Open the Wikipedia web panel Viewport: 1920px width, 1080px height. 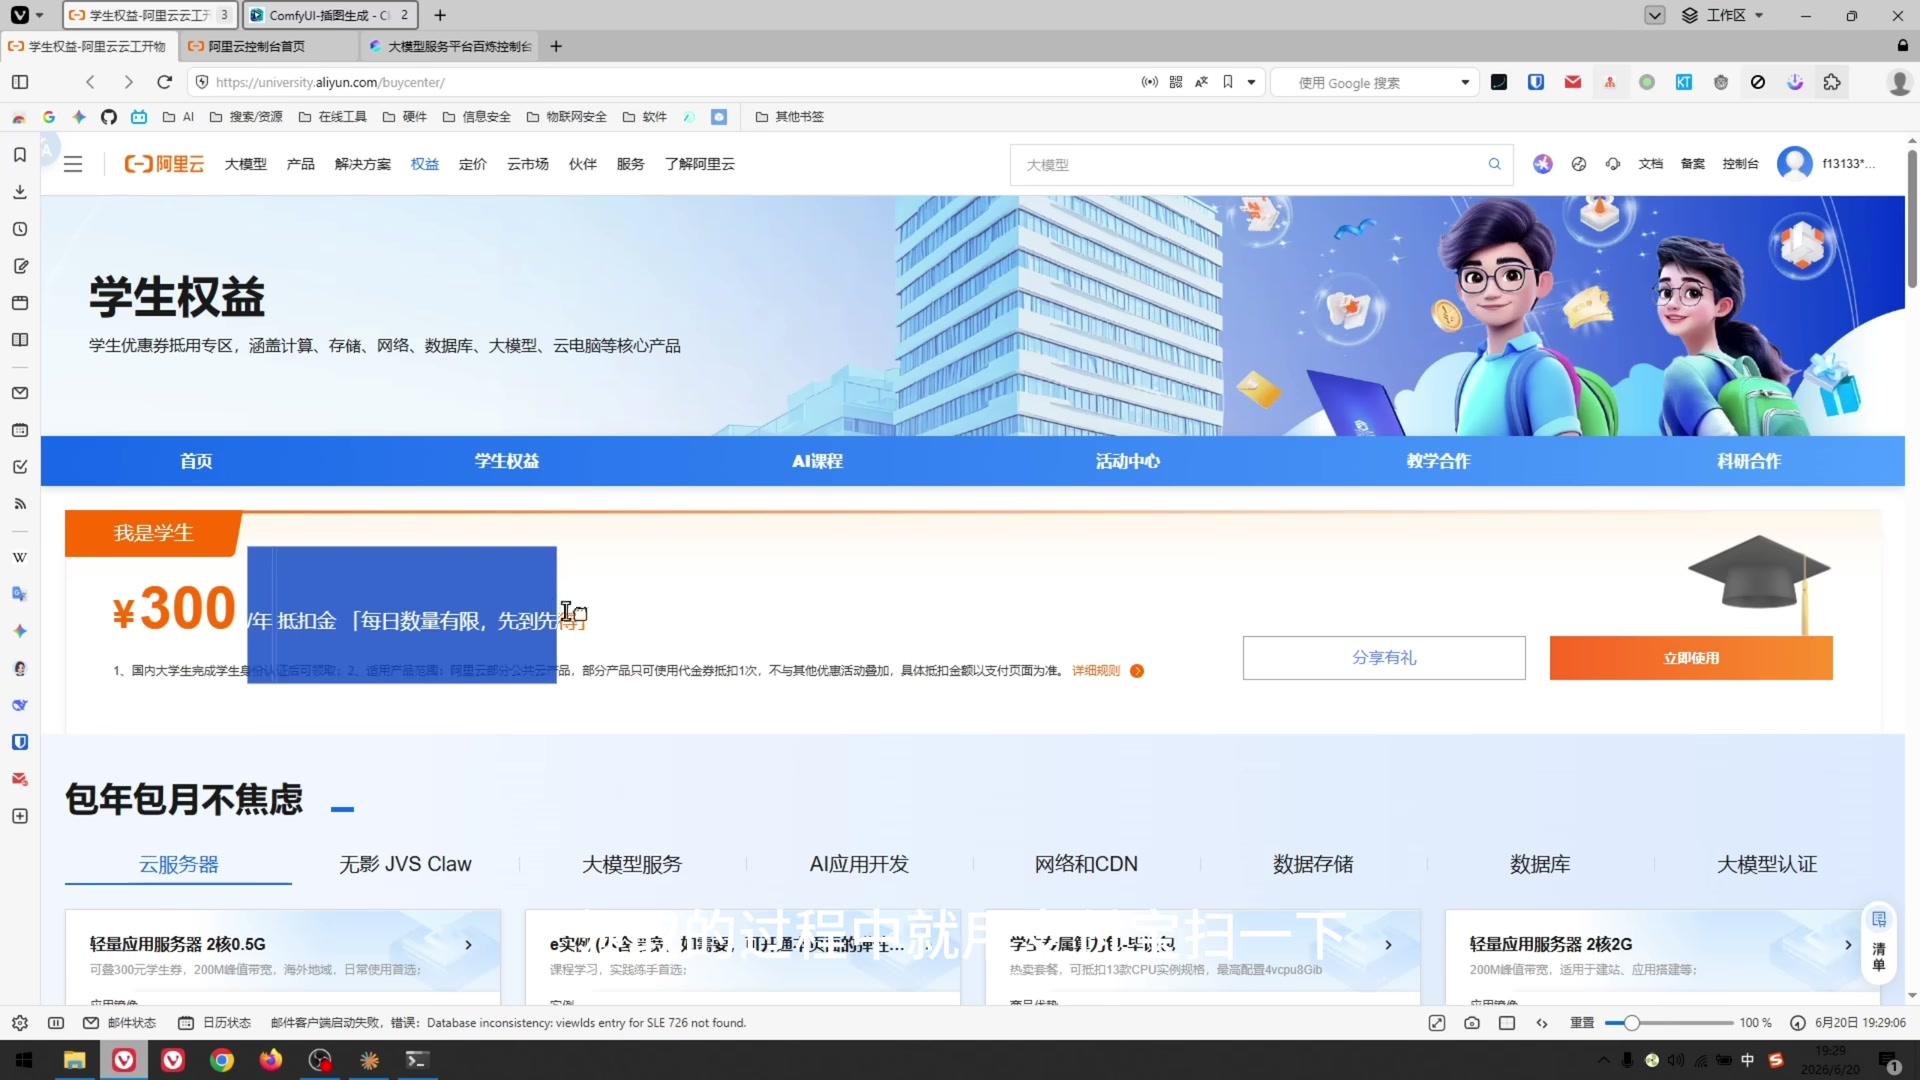tap(19, 557)
